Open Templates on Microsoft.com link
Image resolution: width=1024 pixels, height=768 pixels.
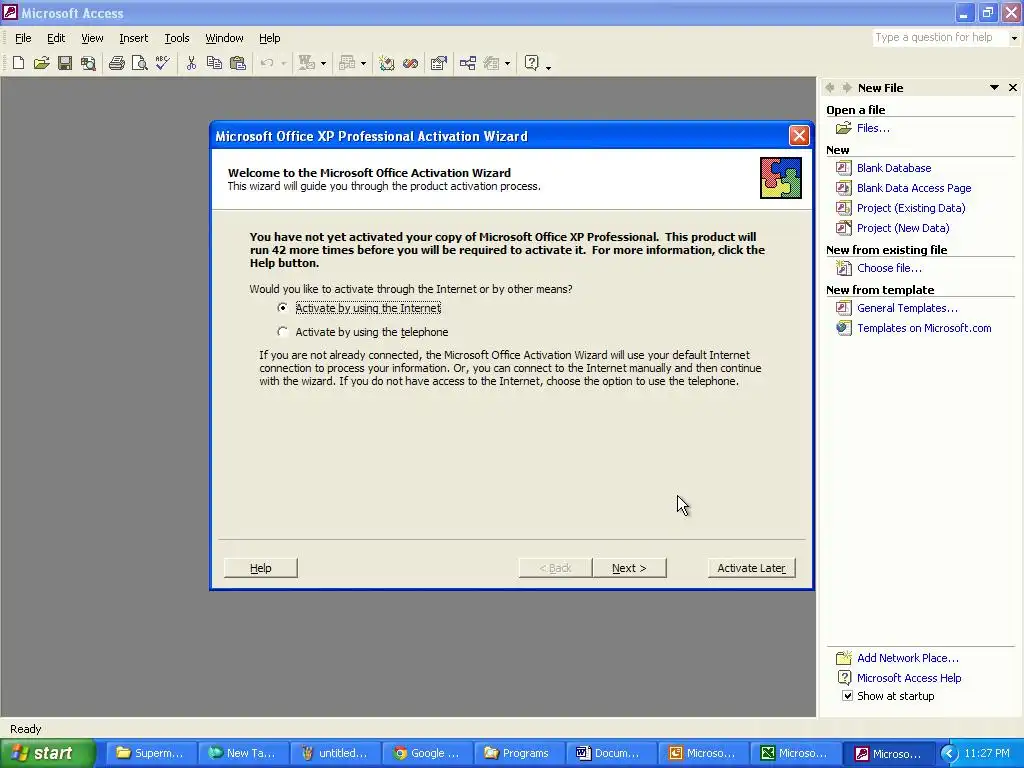924,328
